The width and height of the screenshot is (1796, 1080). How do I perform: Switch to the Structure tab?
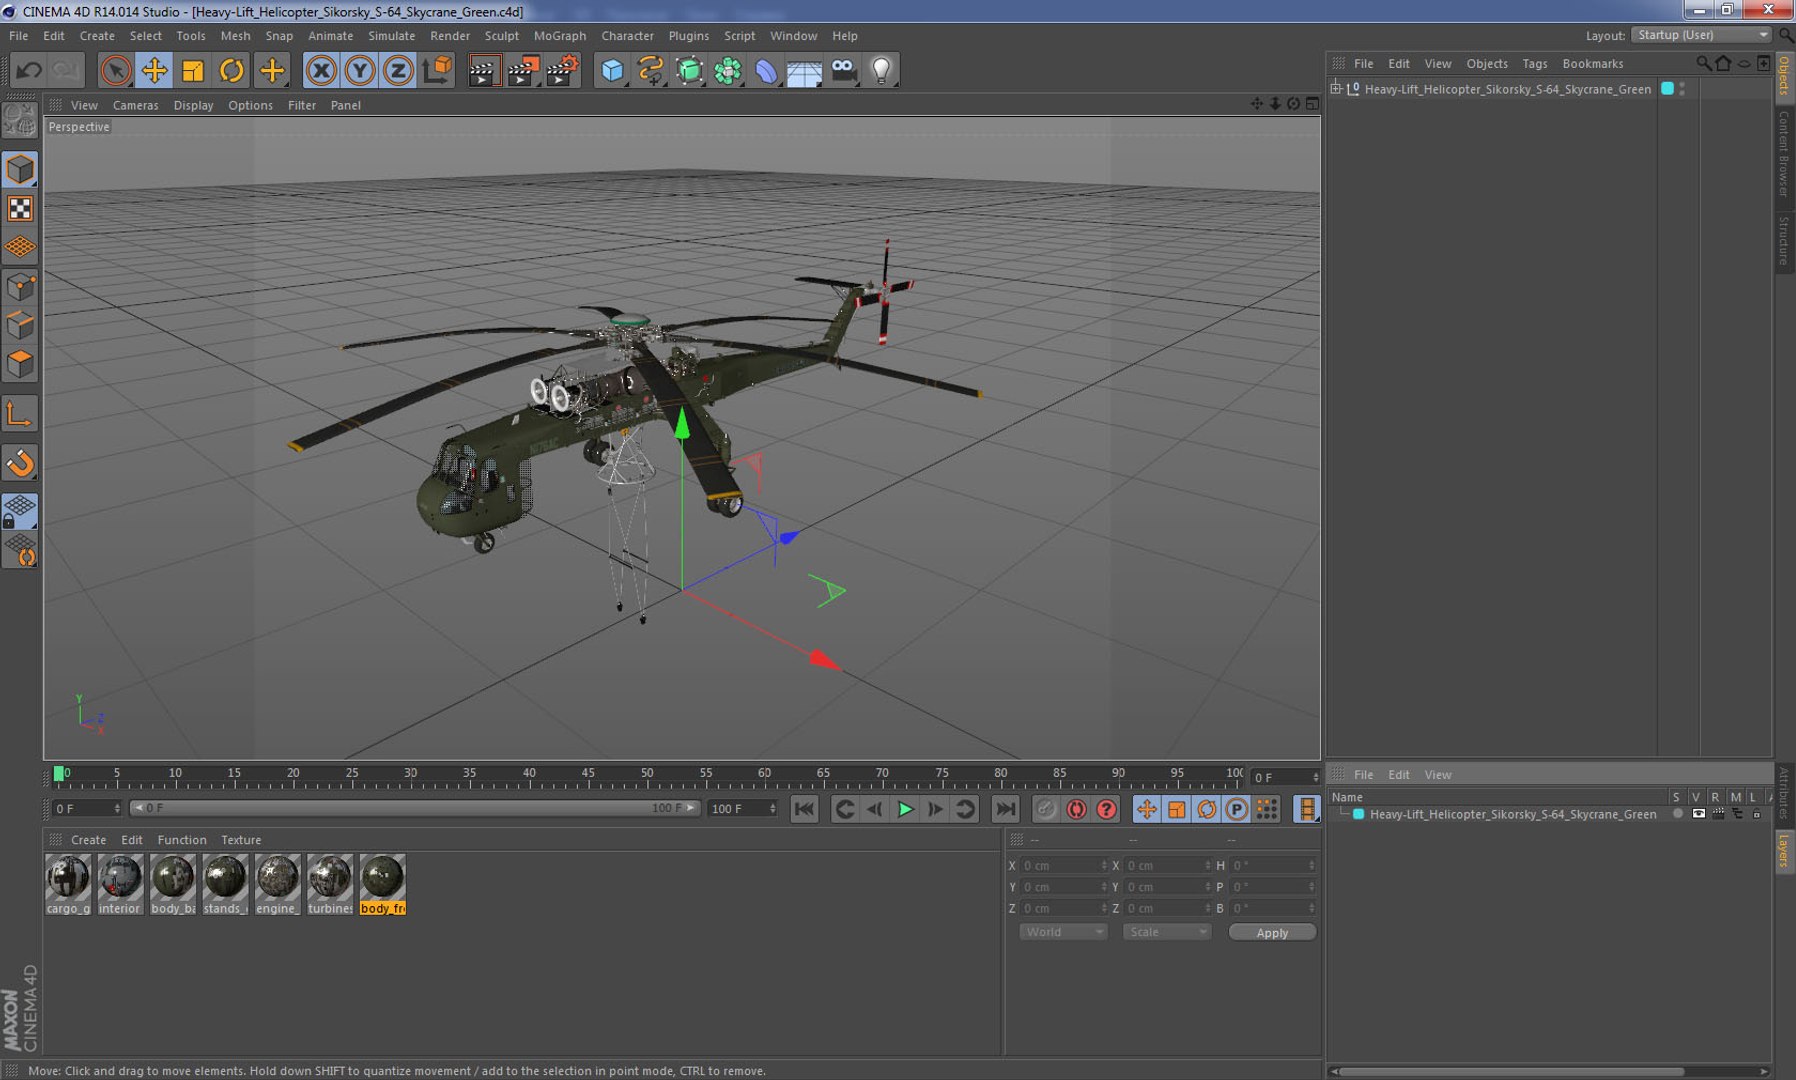(x=1784, y=240)
